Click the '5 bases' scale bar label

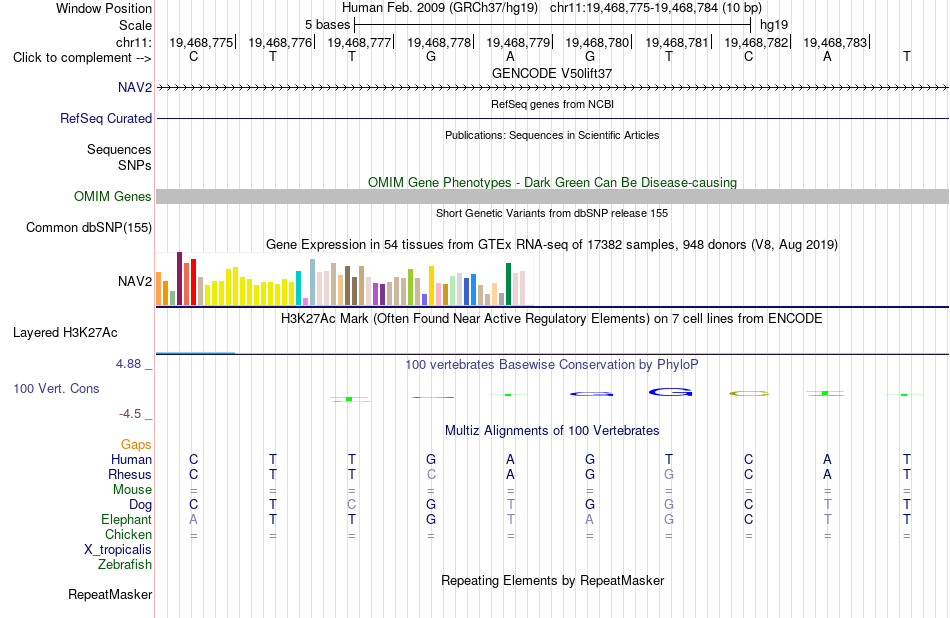(x=327, y=25)
